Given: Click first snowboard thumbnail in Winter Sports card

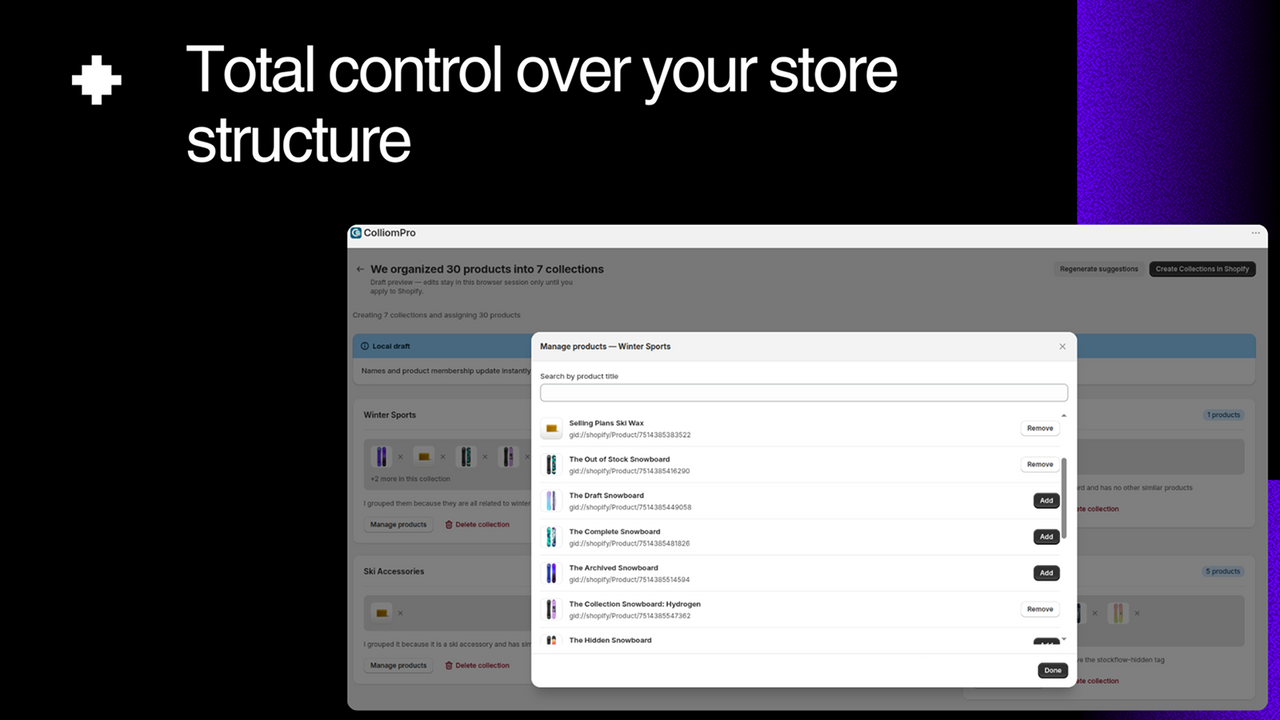Looking at the screenshot, I should (381, 457).
